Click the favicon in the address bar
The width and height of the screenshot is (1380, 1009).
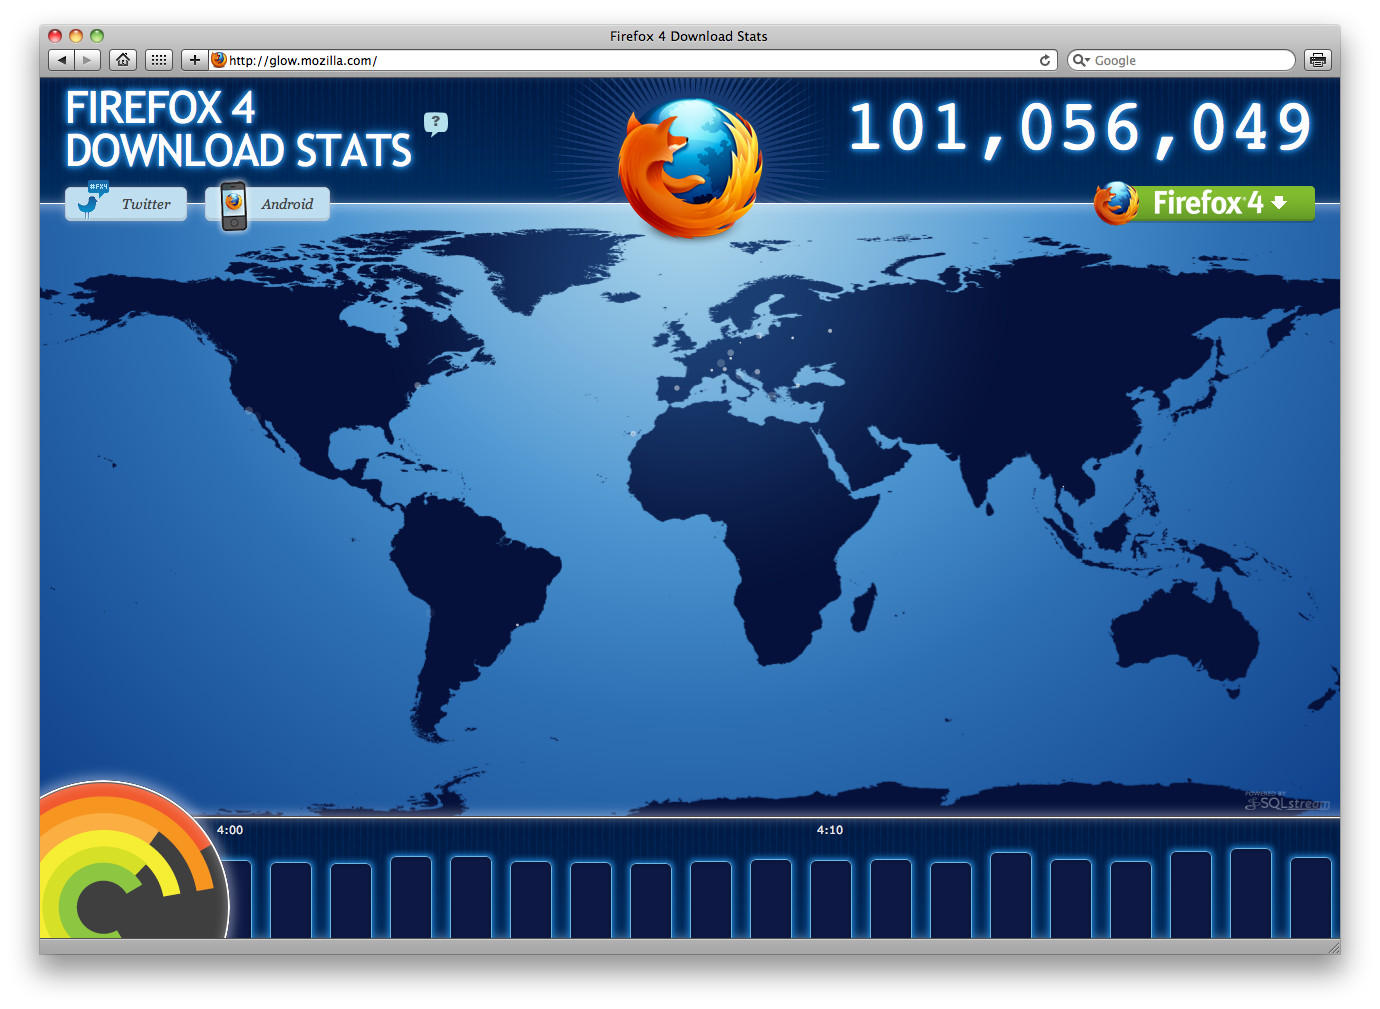(x=219, y=60)
